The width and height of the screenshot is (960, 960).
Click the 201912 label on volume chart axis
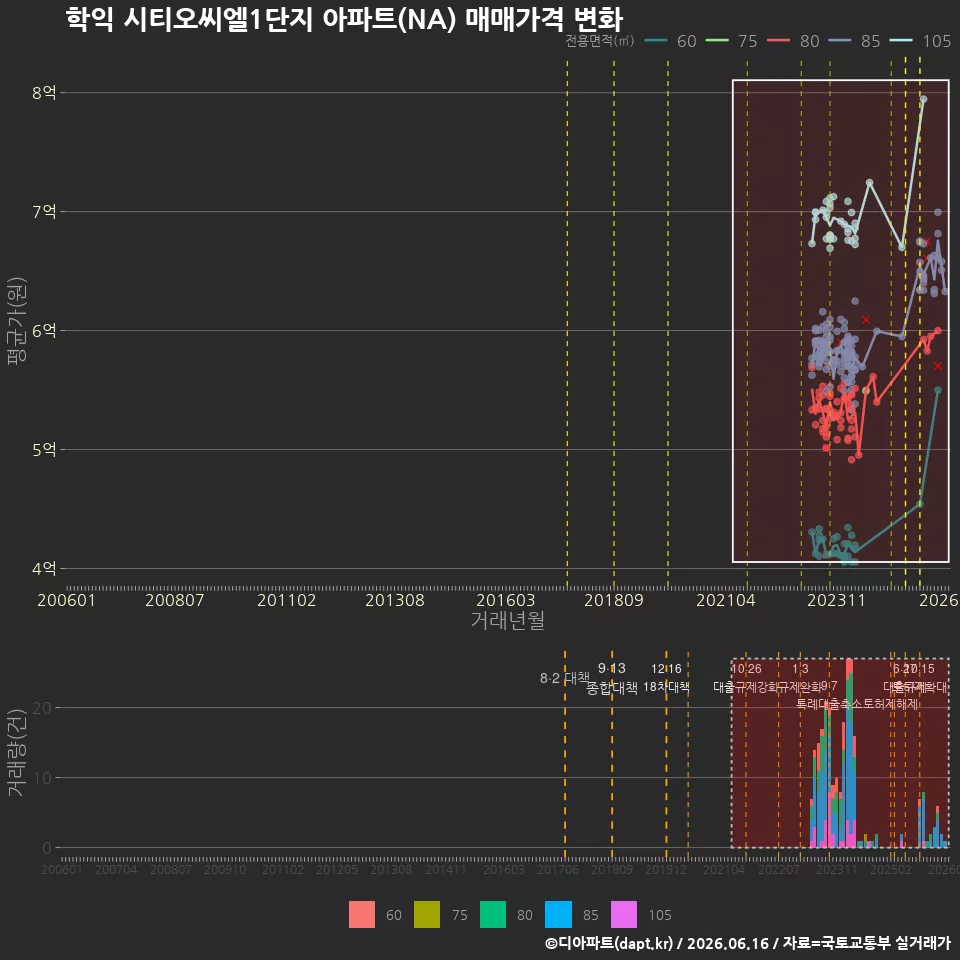coord(666,869)
